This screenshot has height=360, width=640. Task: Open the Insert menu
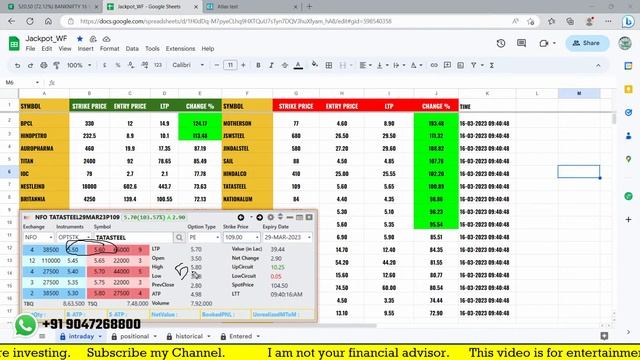tap(85, 49)
